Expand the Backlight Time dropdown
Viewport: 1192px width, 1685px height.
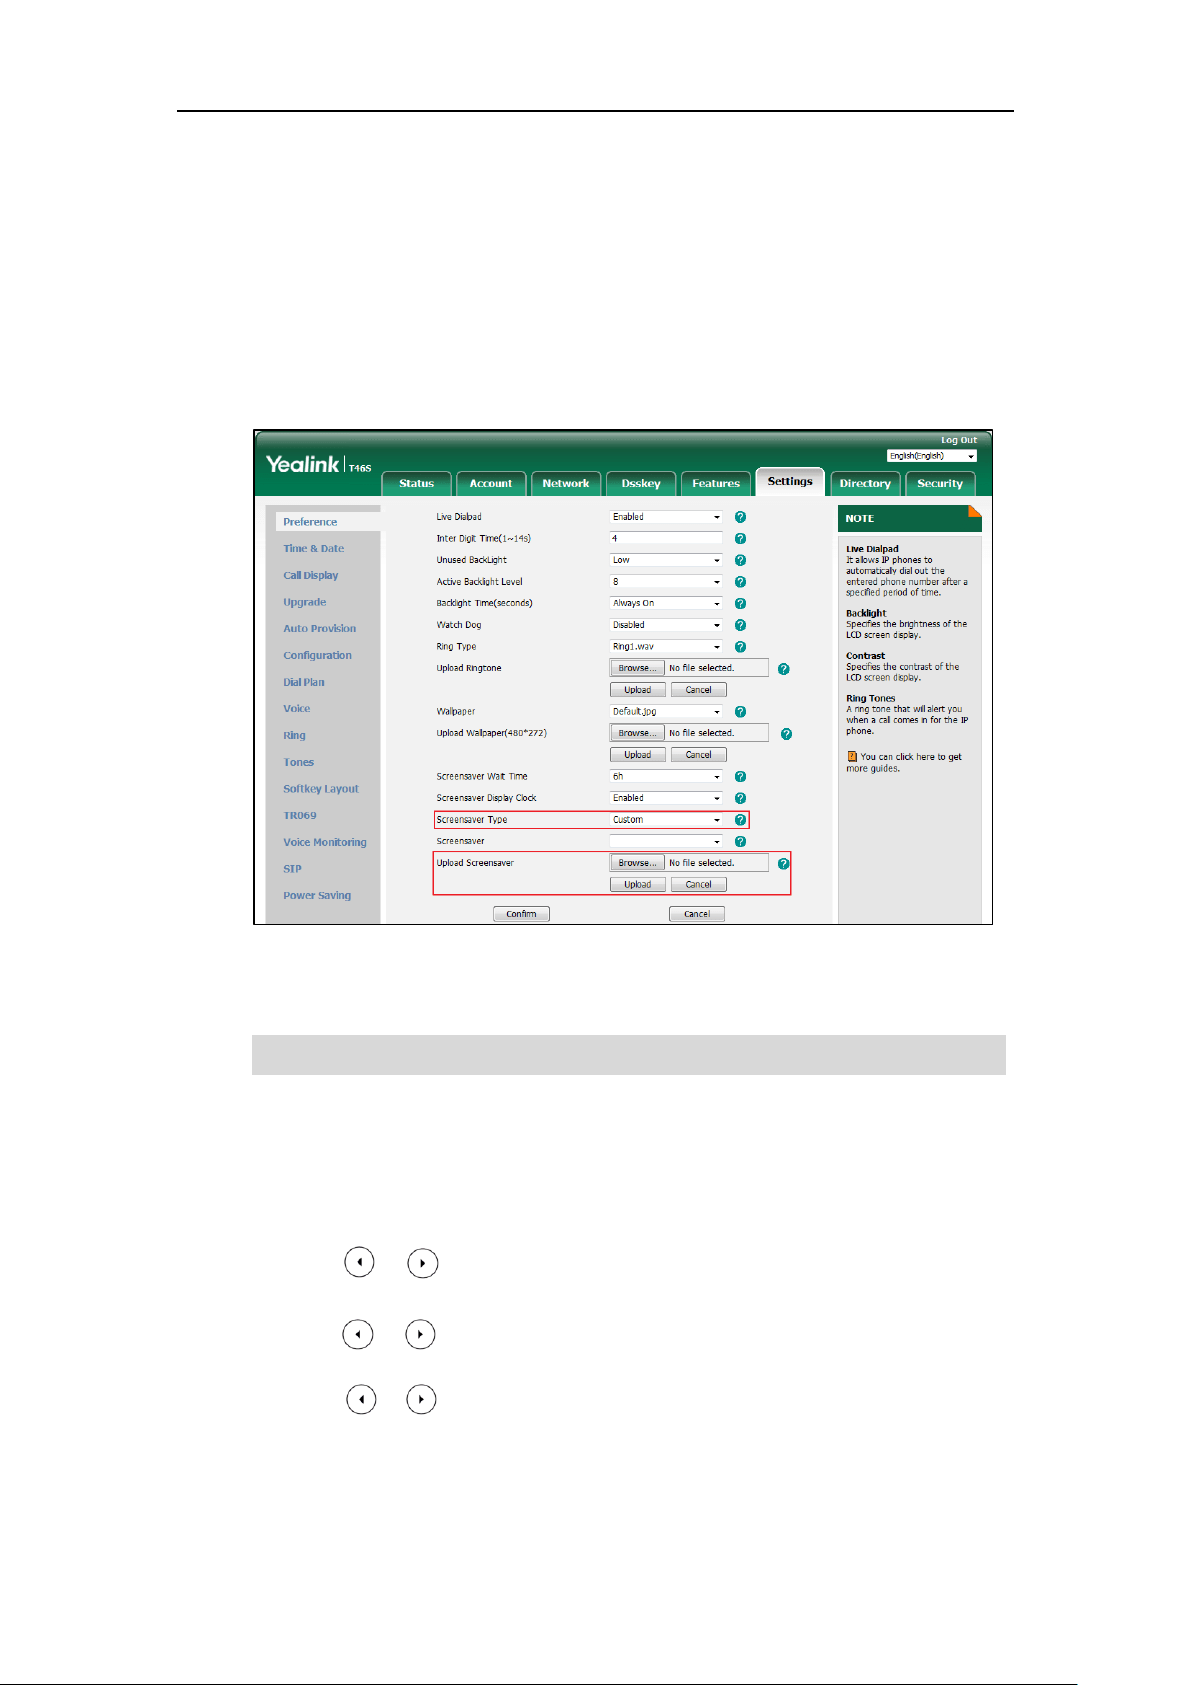click(666, 603)
